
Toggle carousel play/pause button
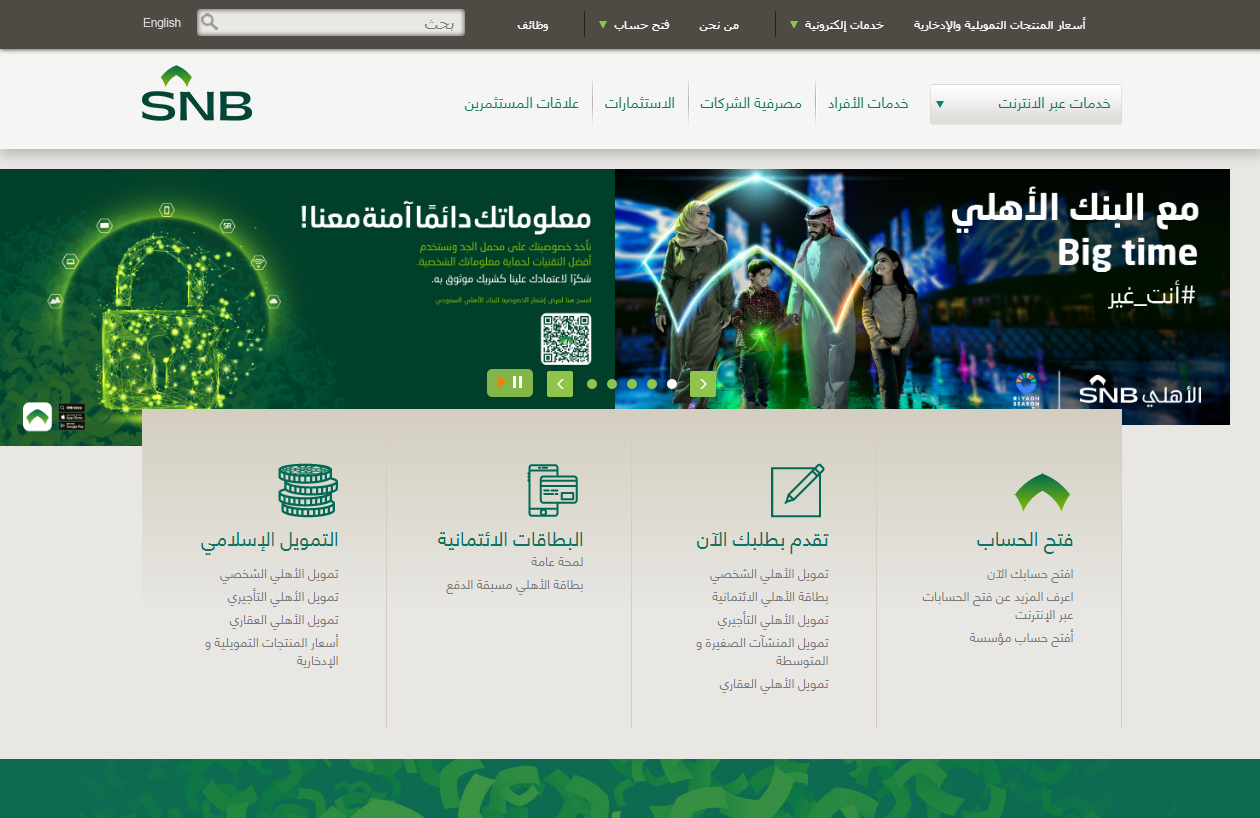(510, 382)
